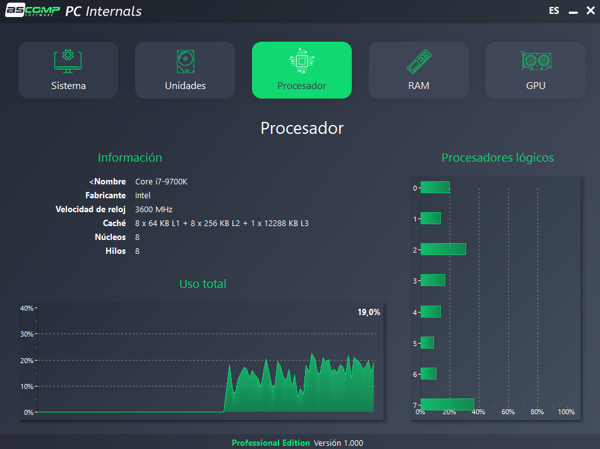Click the logical processor 0 bar
Viewport: 600px width, 449px height.
435,187
